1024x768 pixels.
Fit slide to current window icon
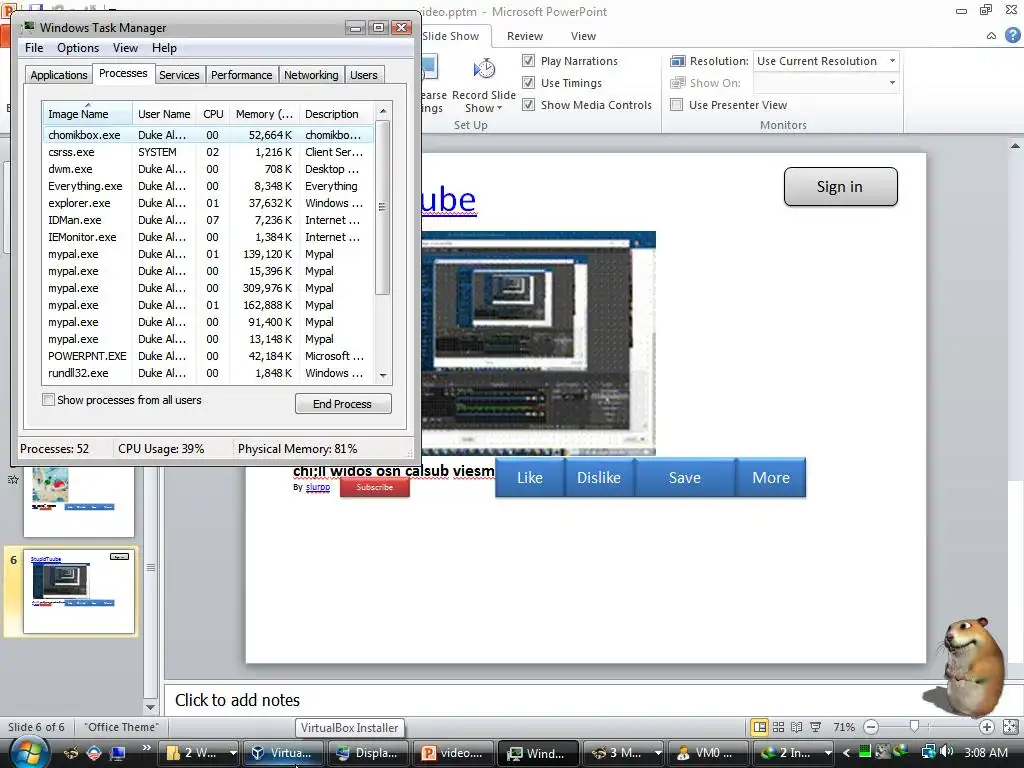(1010, 727)
